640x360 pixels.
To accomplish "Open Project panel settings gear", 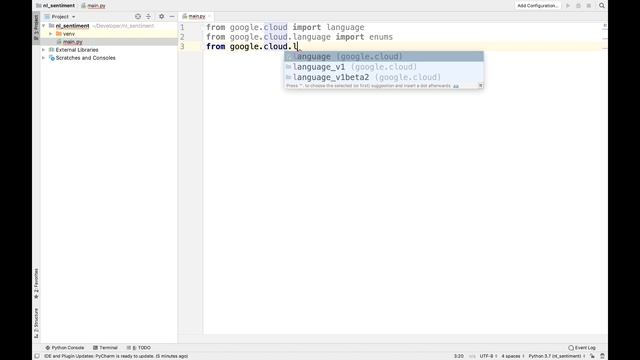I will point(161,16).
